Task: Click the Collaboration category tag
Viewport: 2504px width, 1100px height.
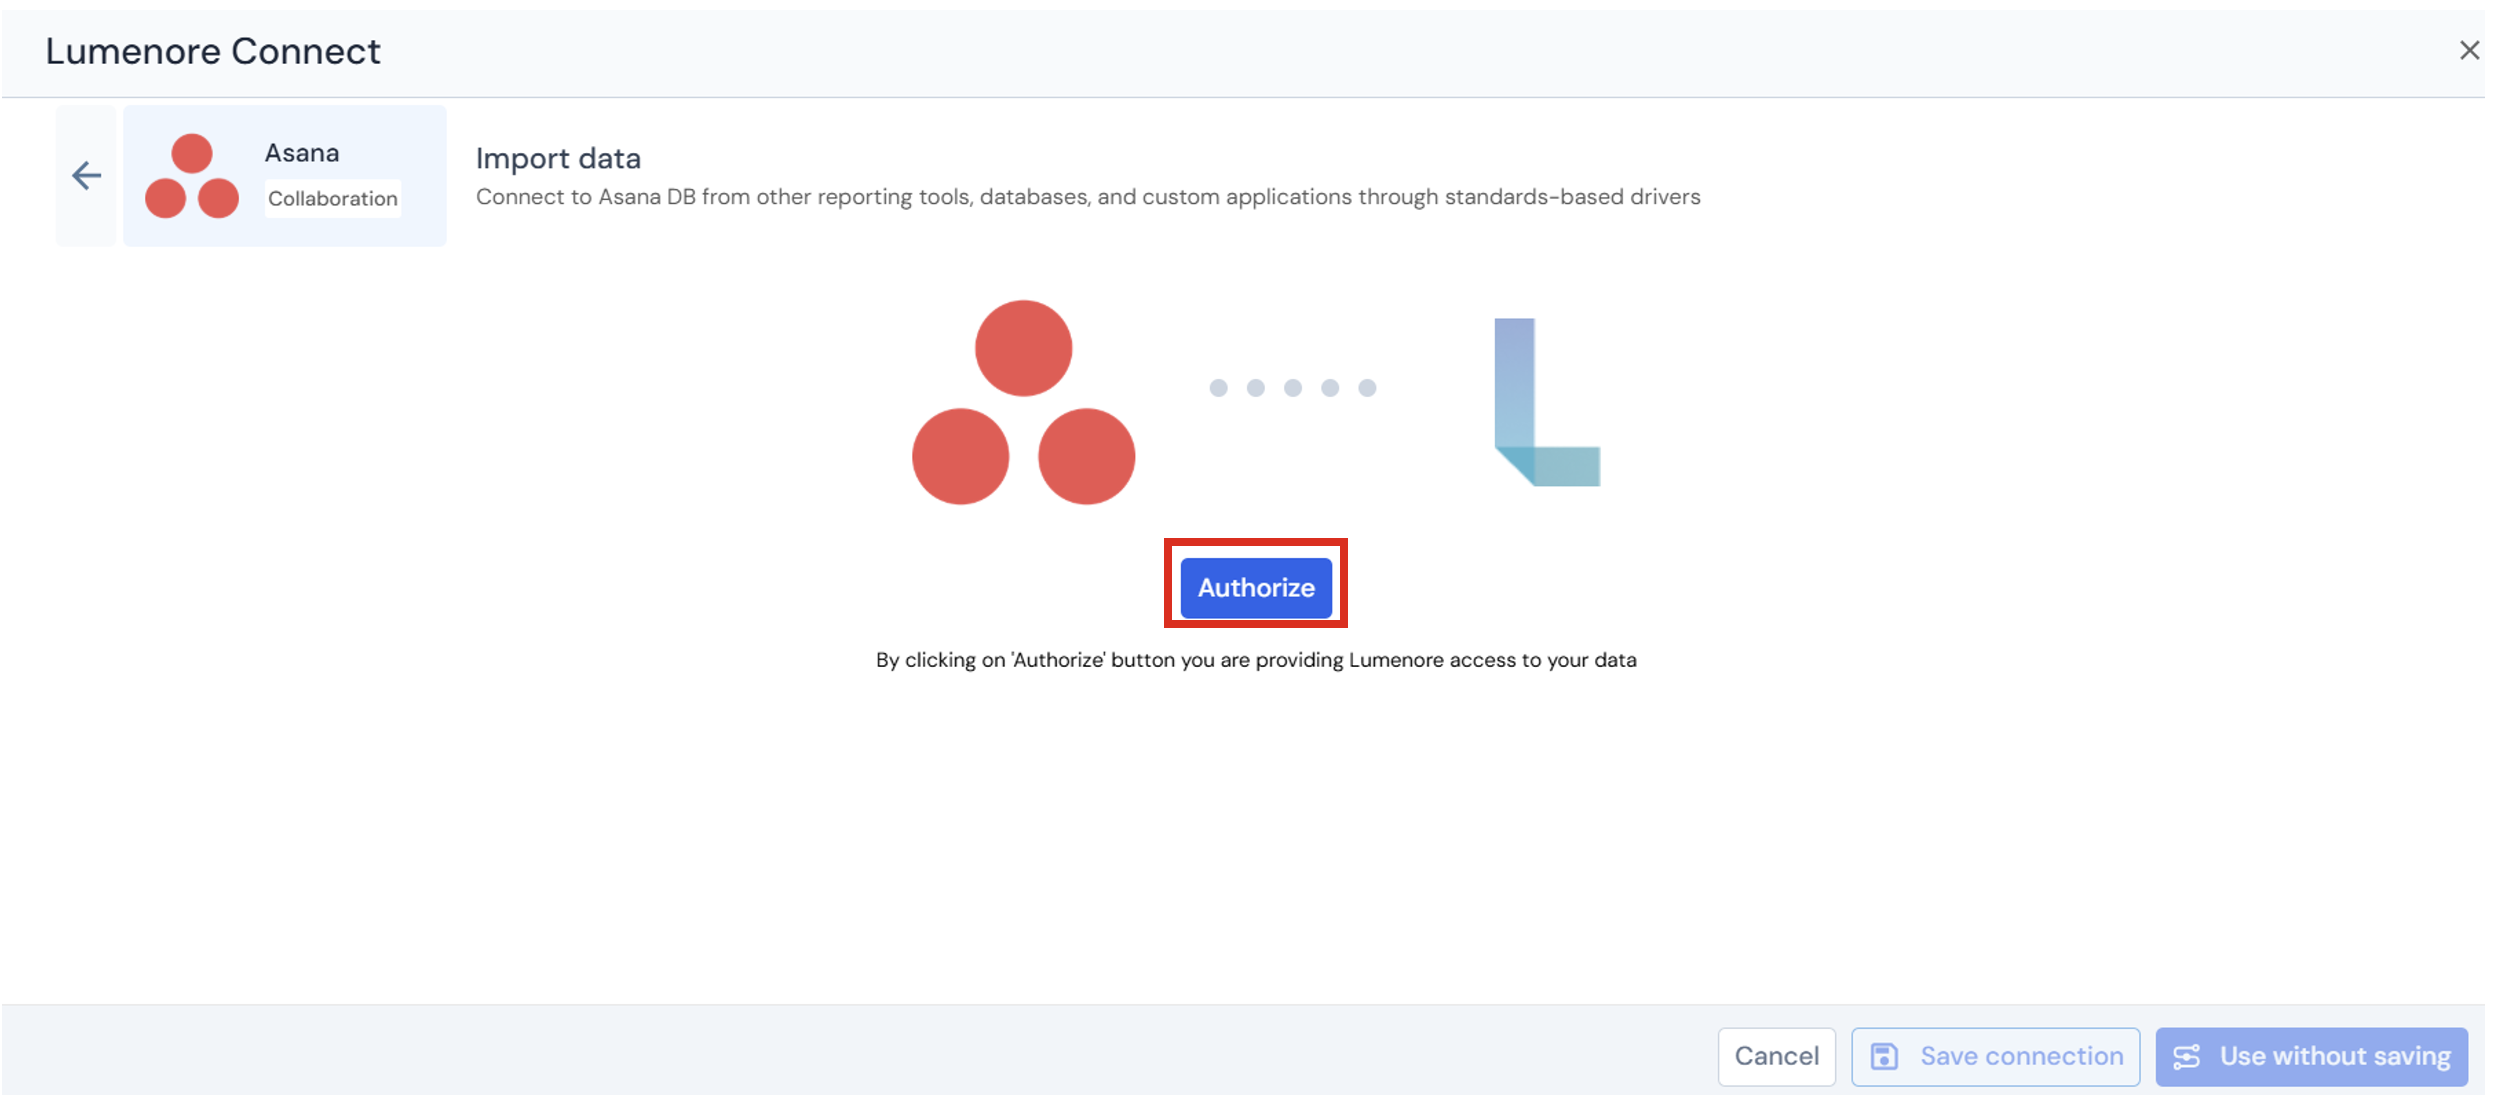Action: click(333, 198)
